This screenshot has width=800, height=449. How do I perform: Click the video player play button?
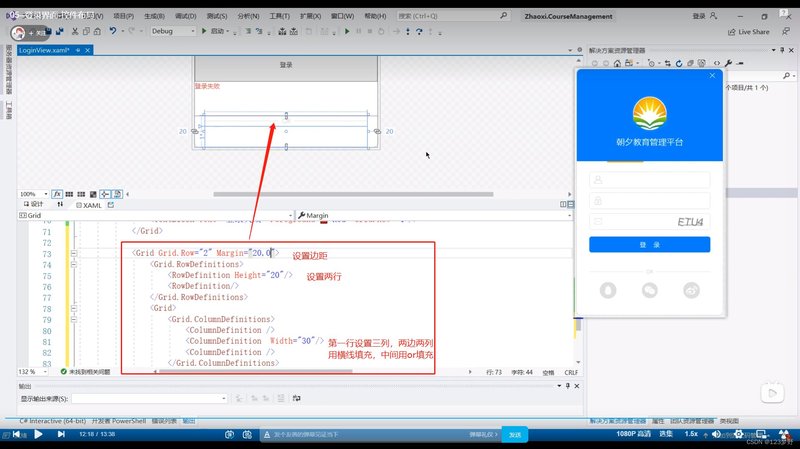[x=38, y=434]
